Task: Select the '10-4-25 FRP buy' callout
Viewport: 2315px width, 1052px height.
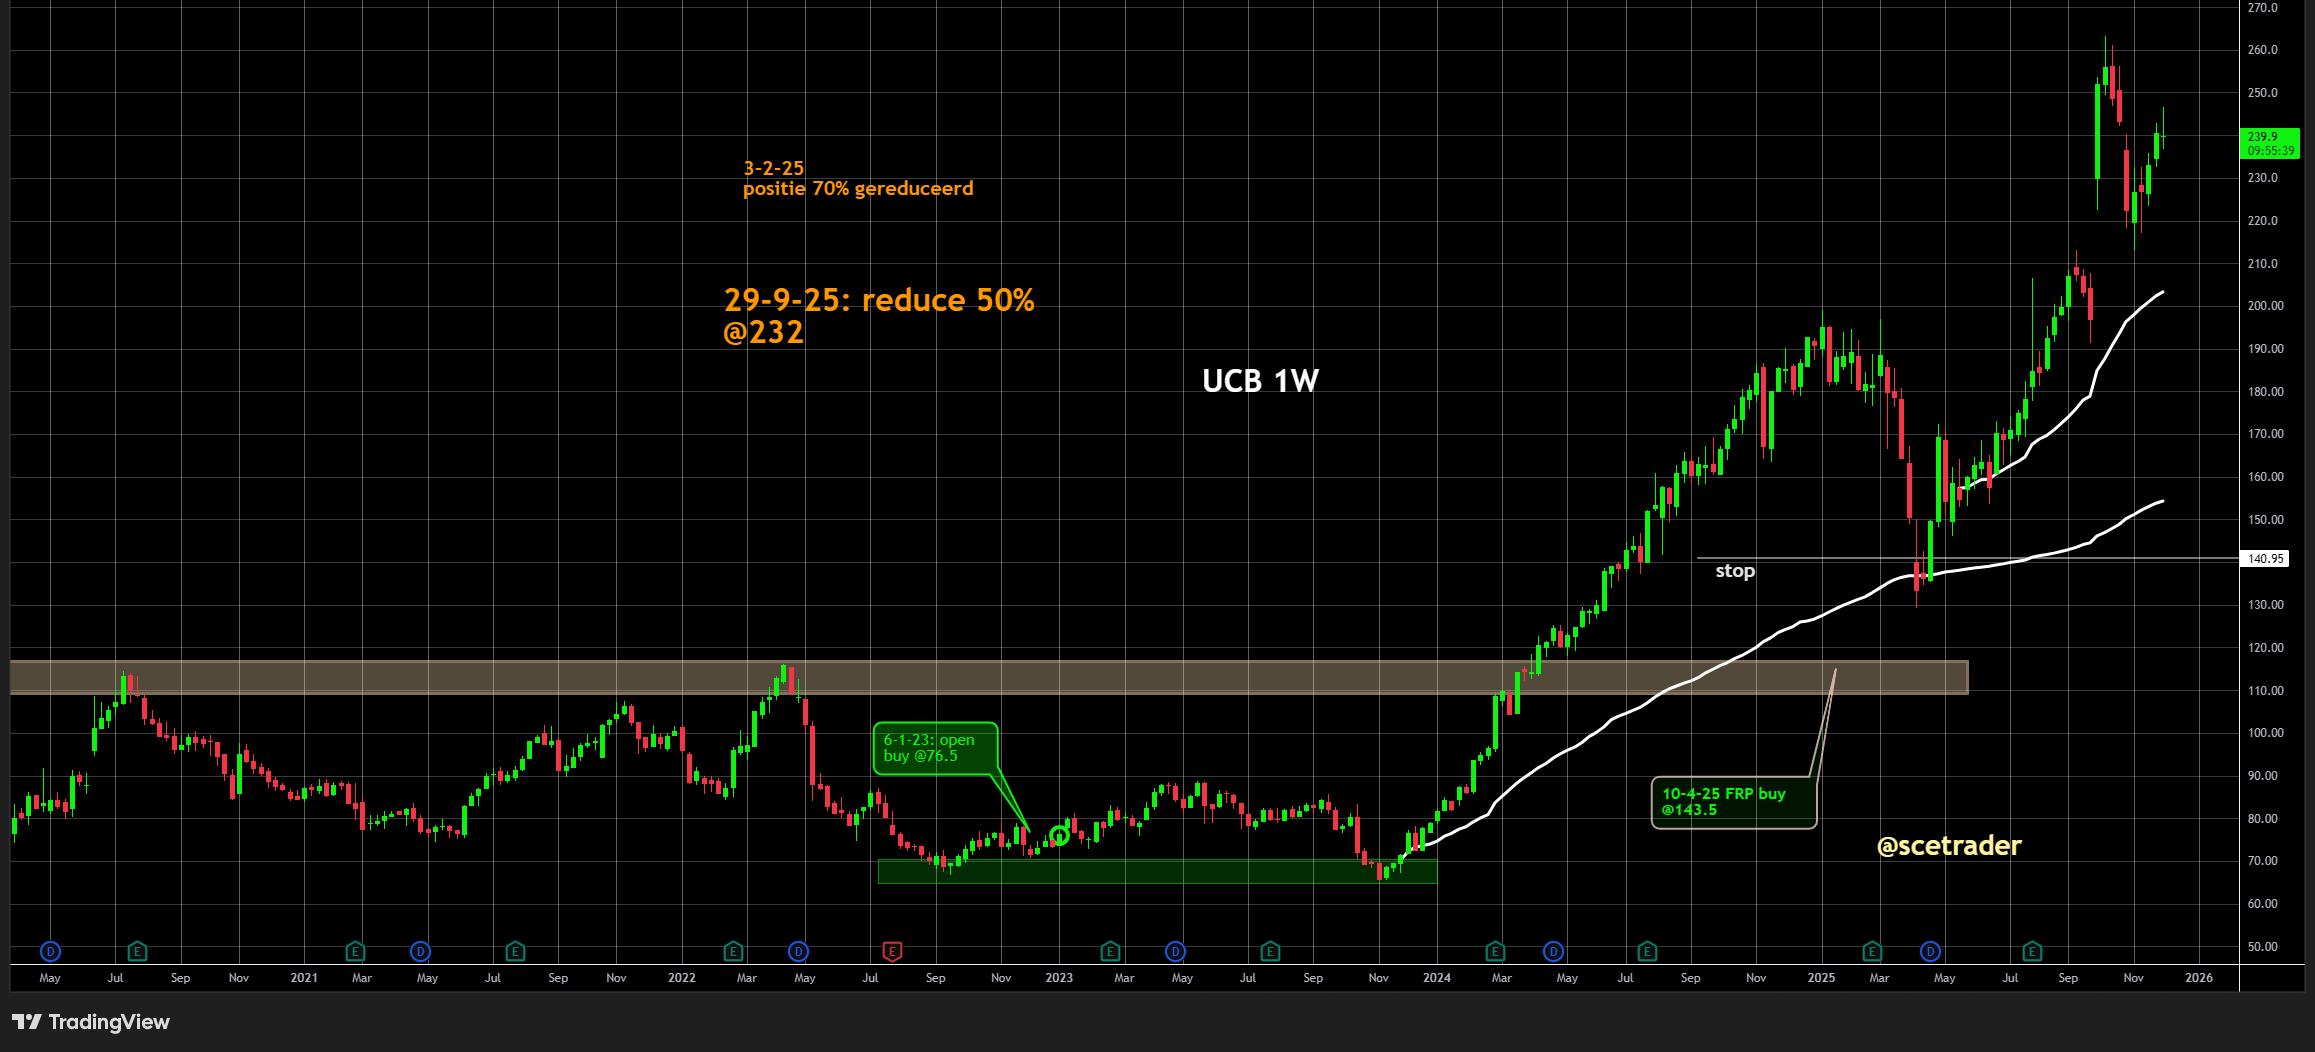Action: click(1732, 802)
